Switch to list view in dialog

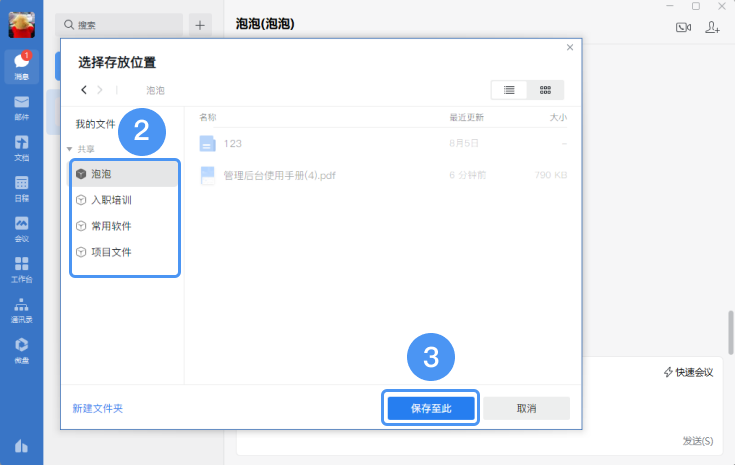click(509, 90)
